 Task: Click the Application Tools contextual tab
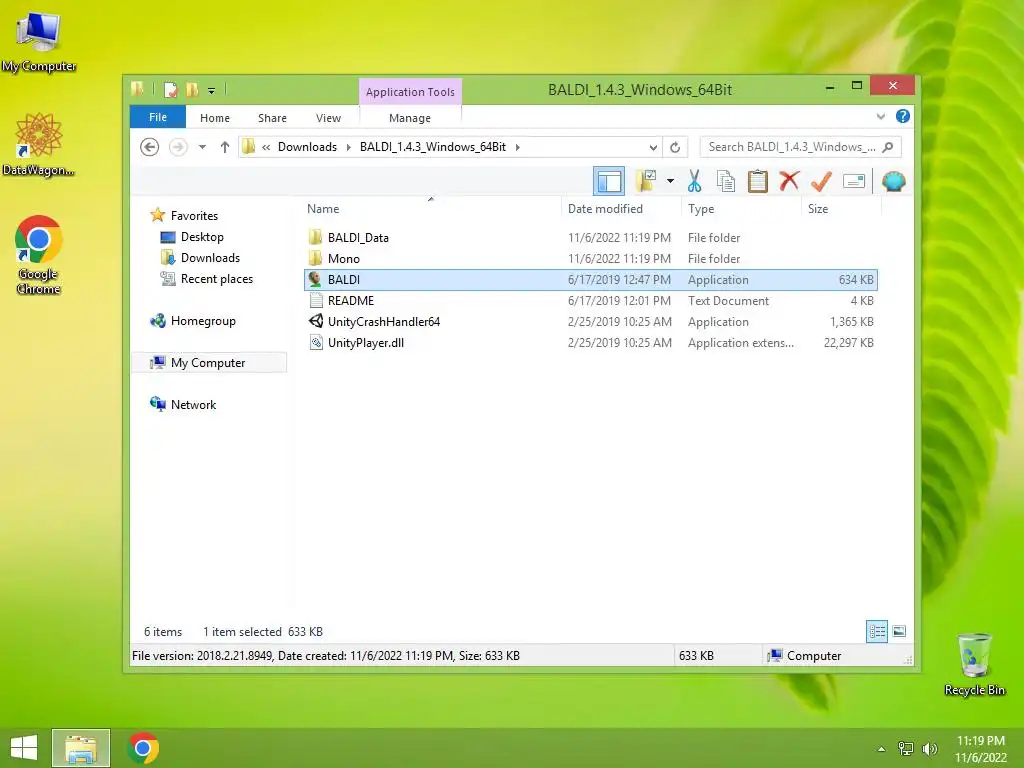(410, 91)
